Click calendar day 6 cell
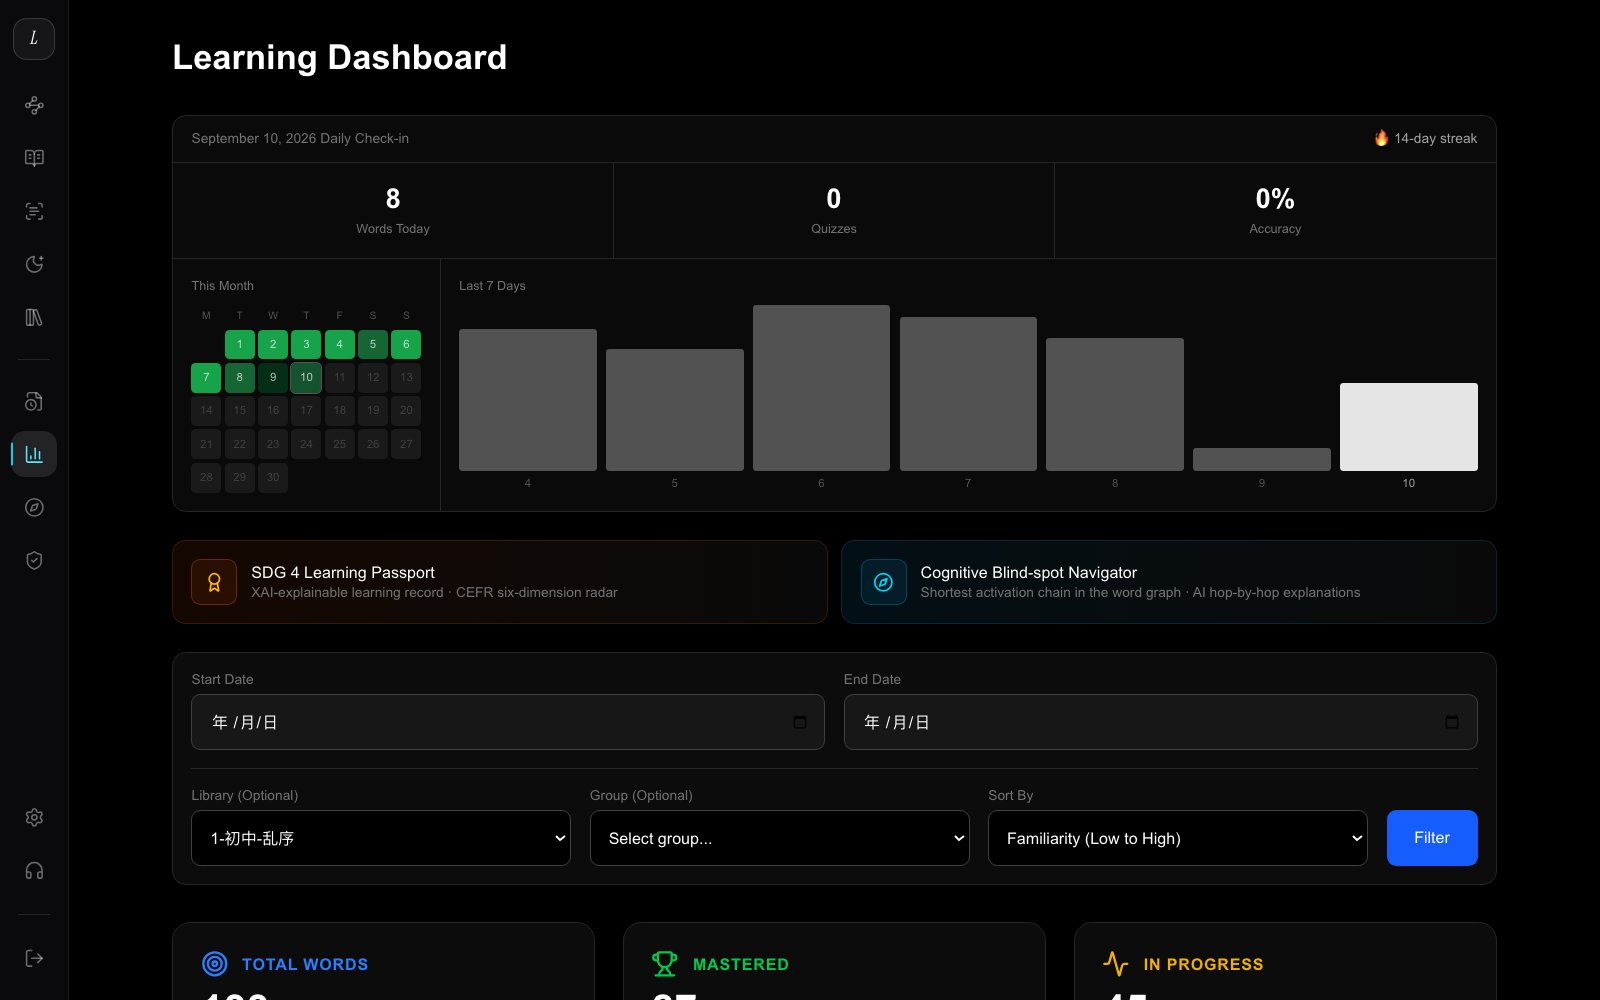1600x1000 pixels. (x=406, y=344)
